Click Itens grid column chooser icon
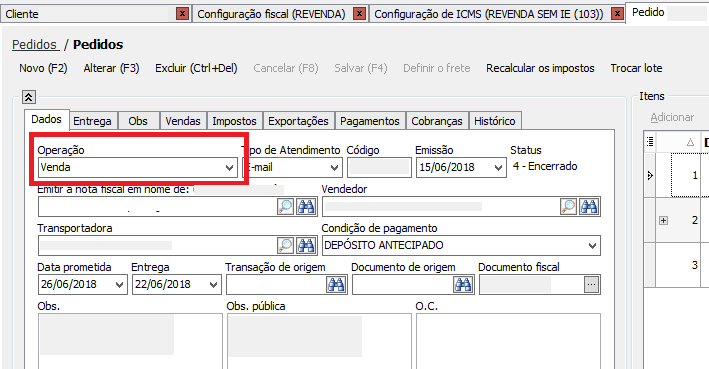 coord(650,142)
